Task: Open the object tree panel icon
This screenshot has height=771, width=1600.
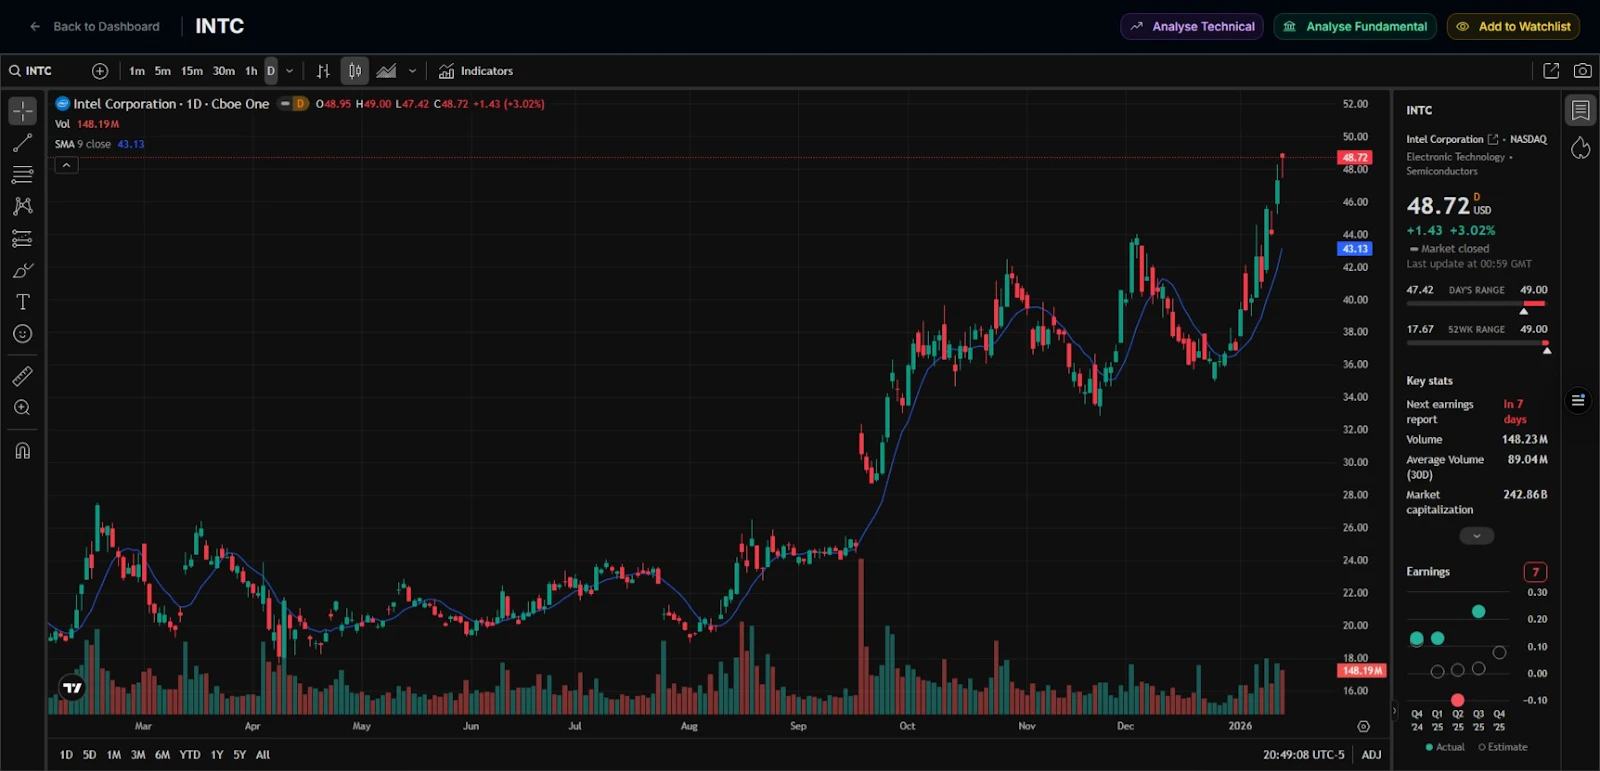Action: pyautogui.click(x=1578, y=400)
